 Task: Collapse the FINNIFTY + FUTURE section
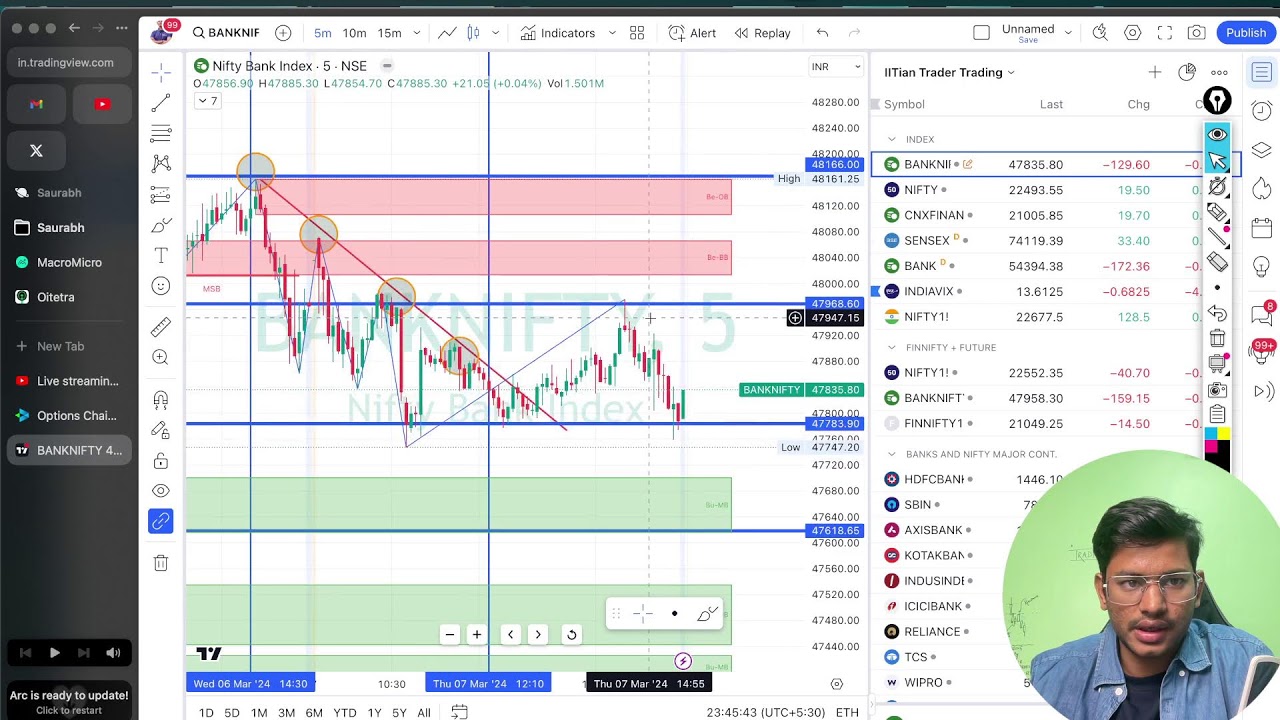892,347
